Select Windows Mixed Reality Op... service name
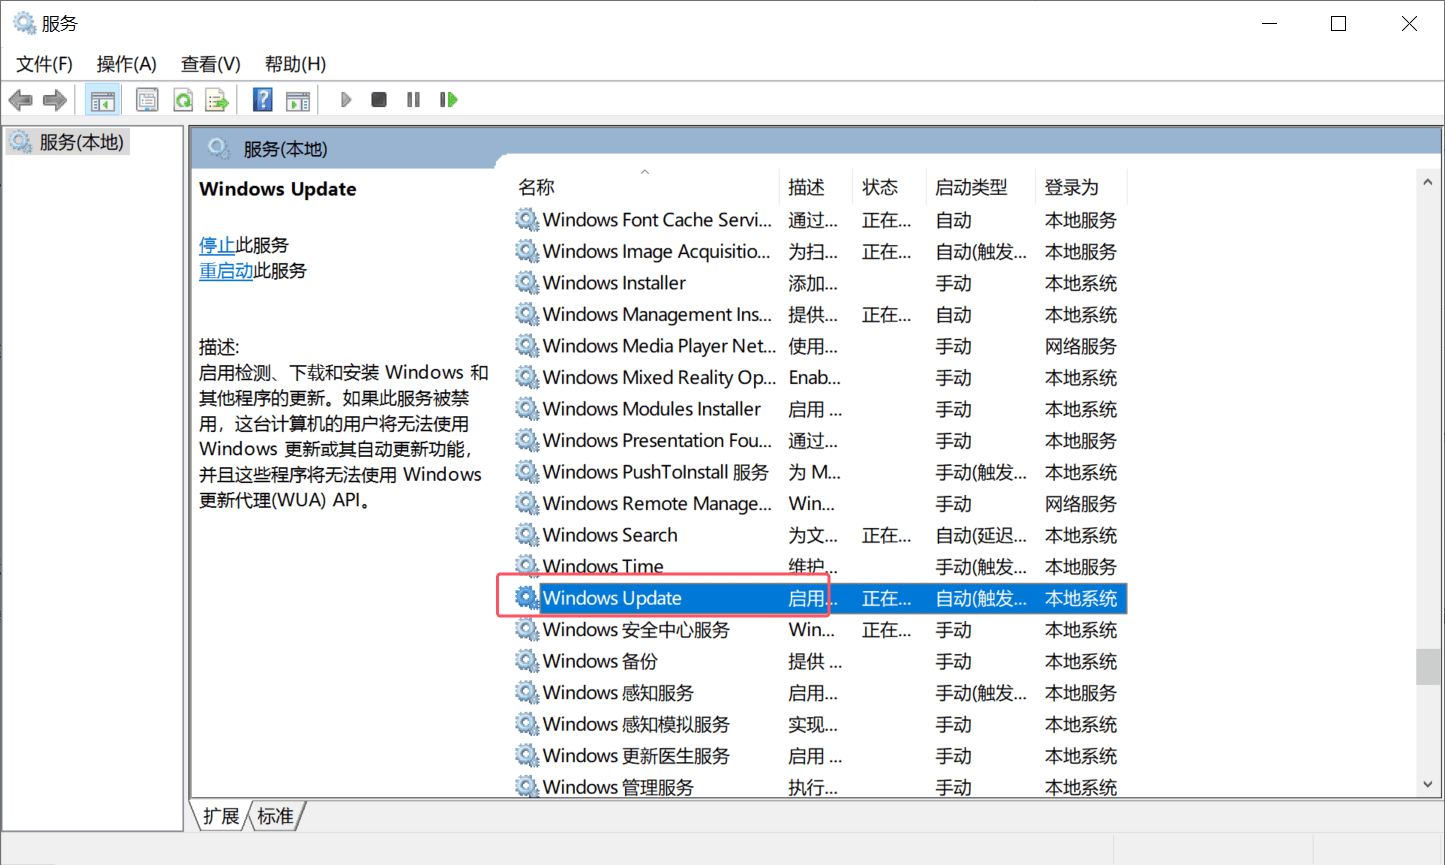The height and width of the screenshot is (865, 1445). tap(659, 378)
